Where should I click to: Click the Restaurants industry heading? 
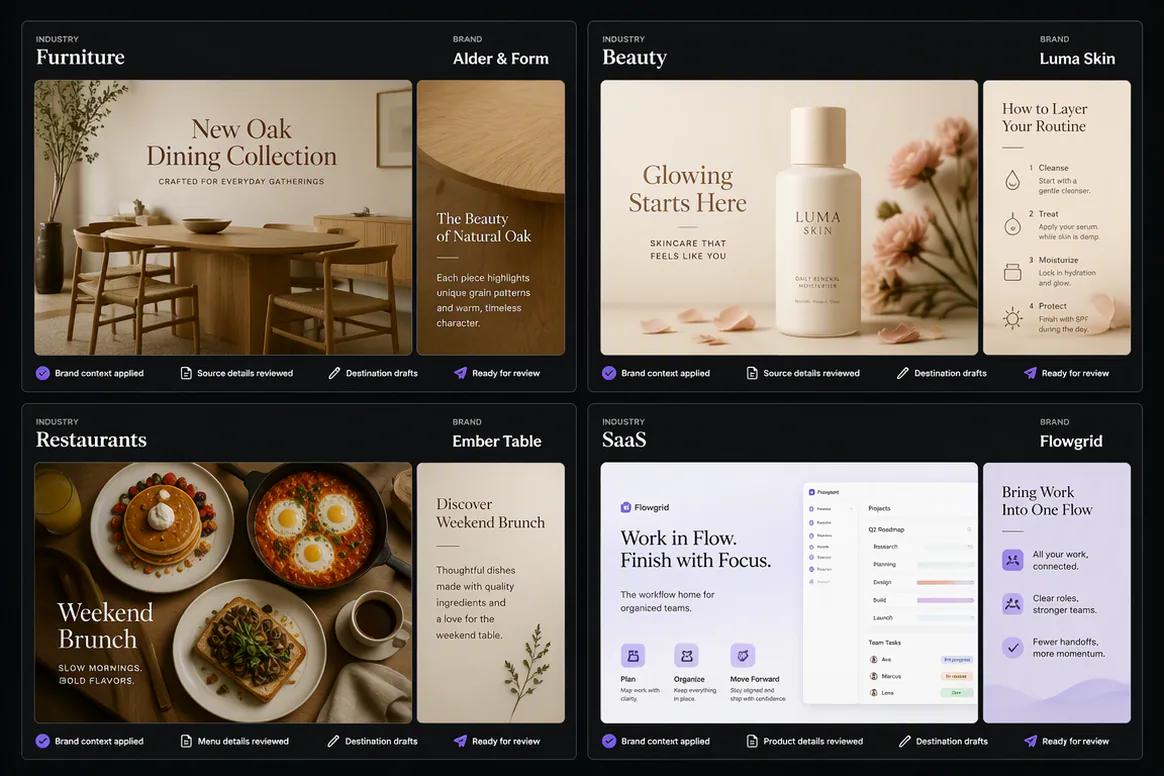click(x=91, y=440)
